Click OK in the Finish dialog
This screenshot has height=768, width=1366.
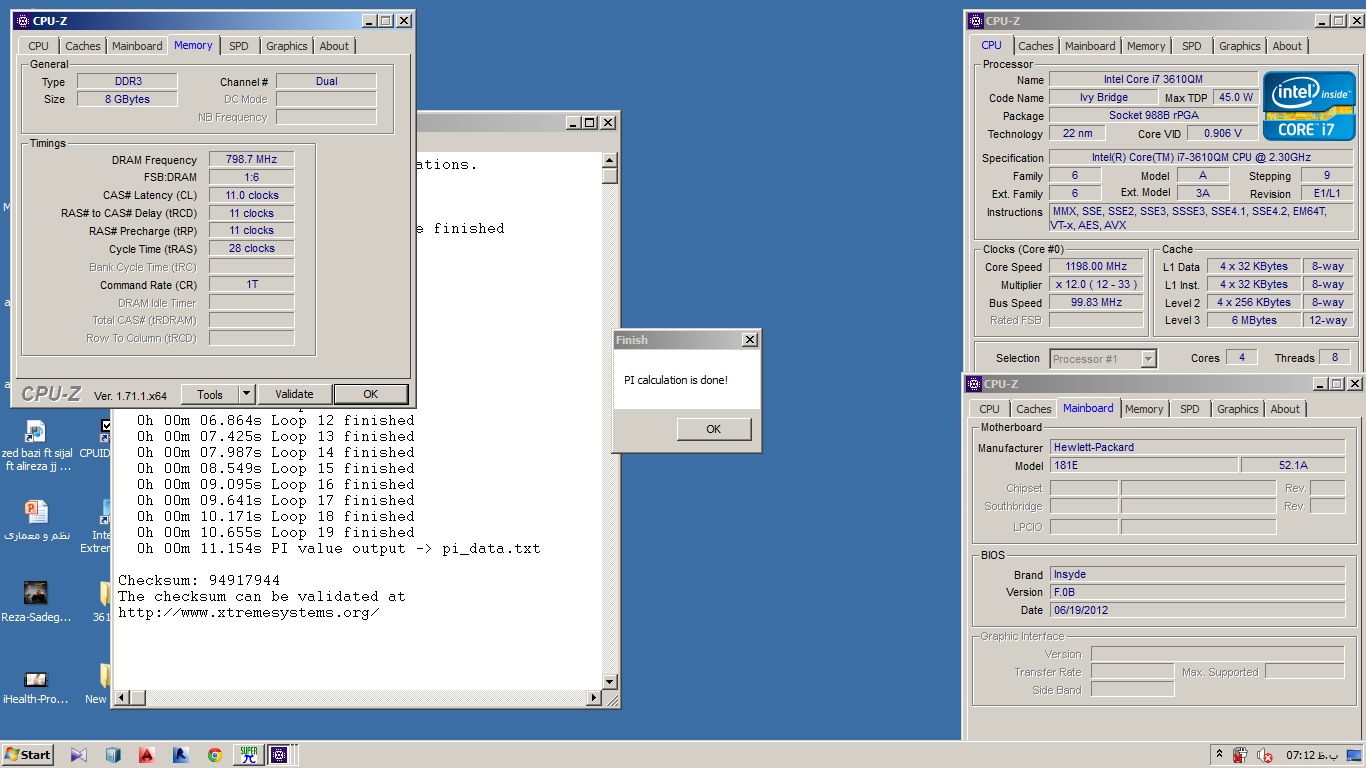coord(713,429)
